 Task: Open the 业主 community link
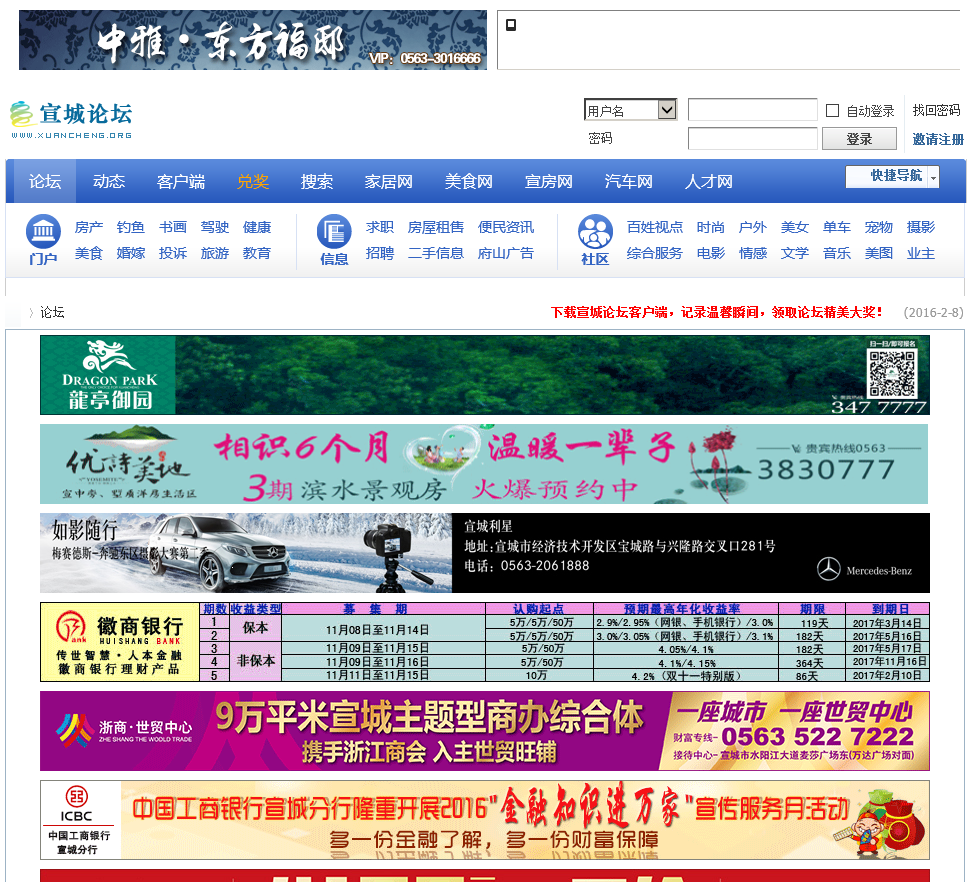click(x=921, y=253)
